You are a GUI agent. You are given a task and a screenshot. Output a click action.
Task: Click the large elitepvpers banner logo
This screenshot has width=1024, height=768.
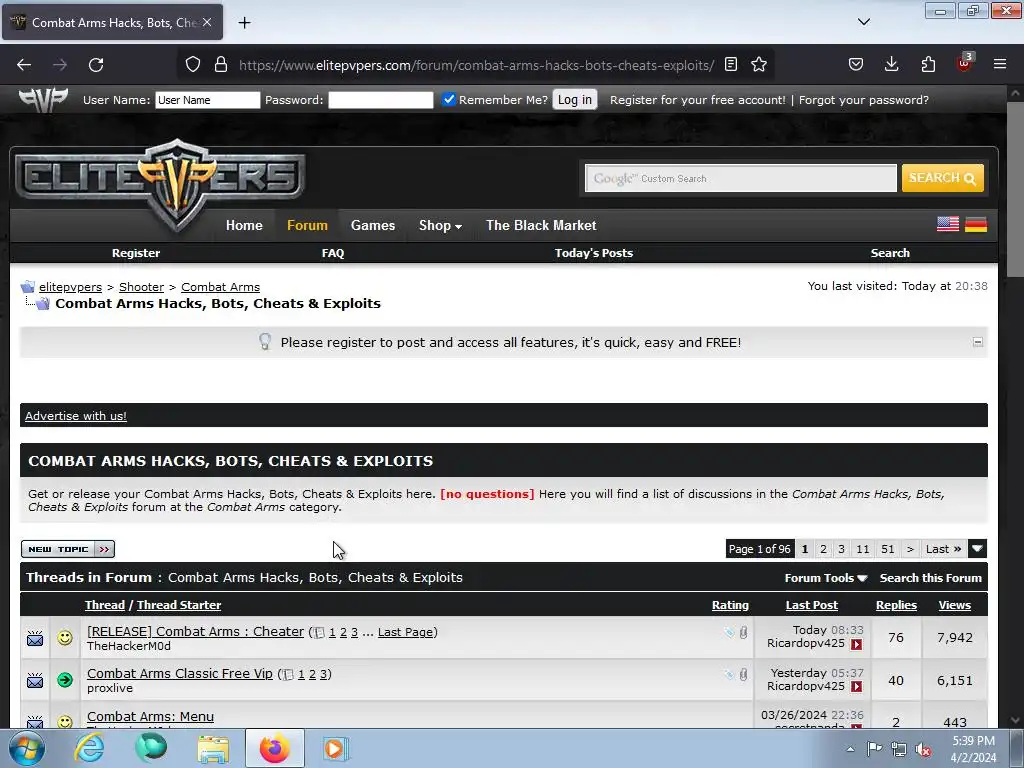[160, 183]
